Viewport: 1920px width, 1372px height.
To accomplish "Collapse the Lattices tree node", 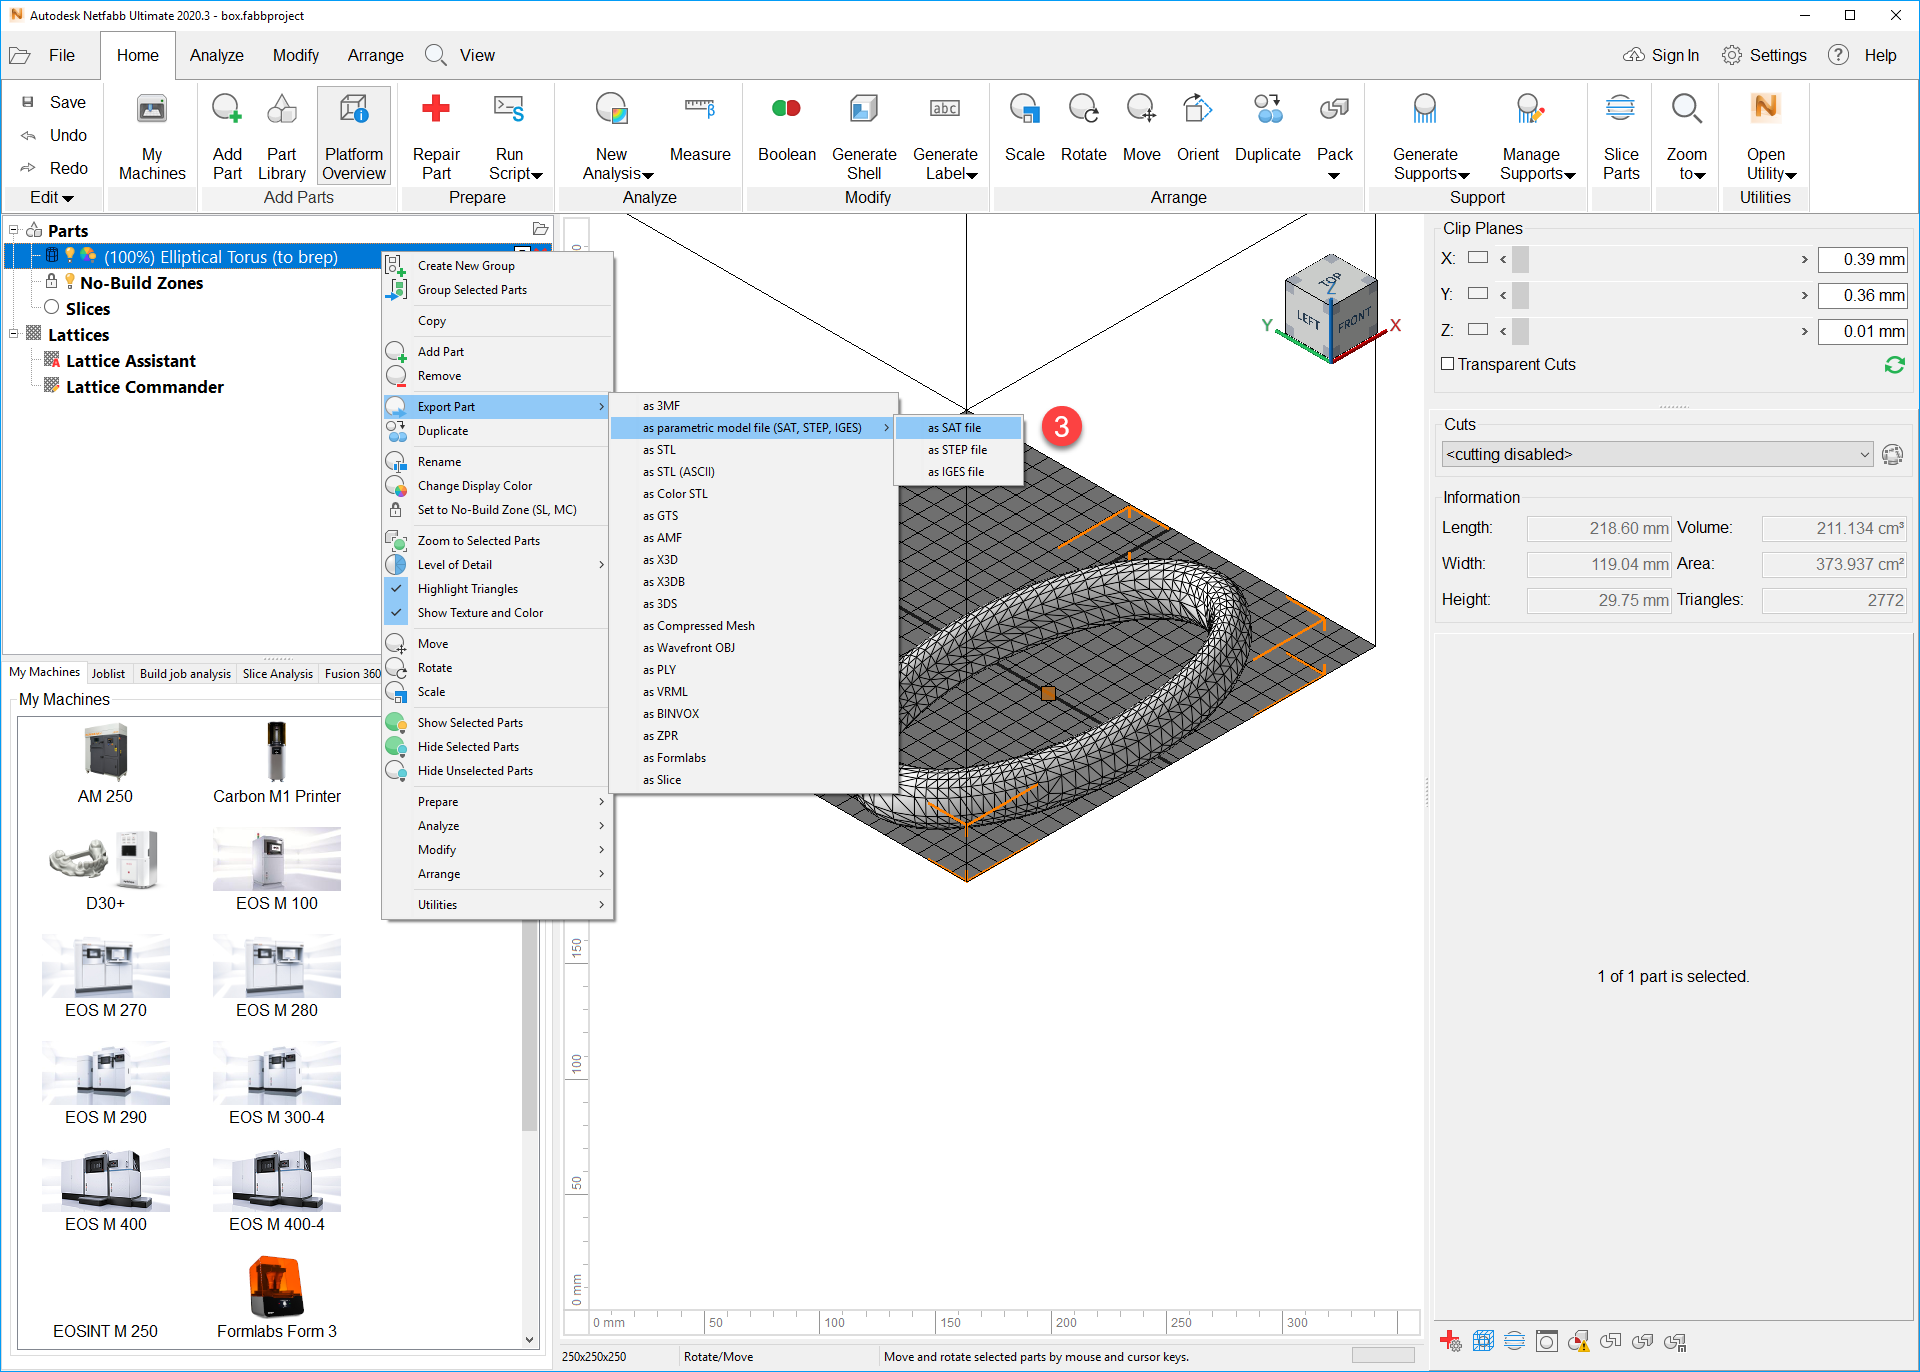I will coord(13,334).
